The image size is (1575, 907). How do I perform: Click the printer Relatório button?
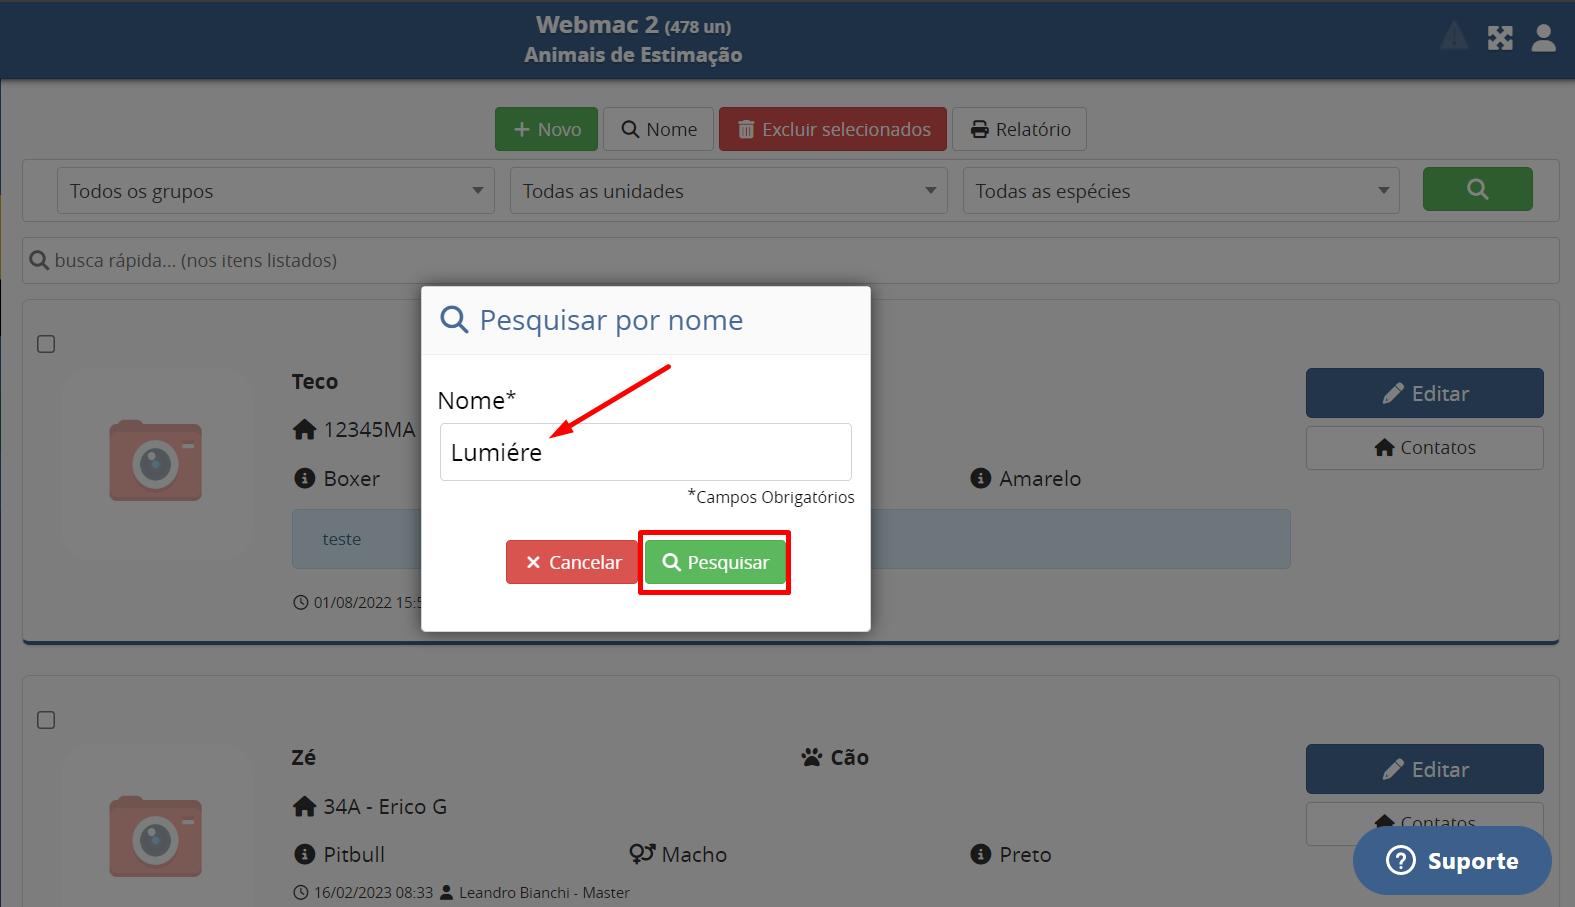(x=1019, y=129)
